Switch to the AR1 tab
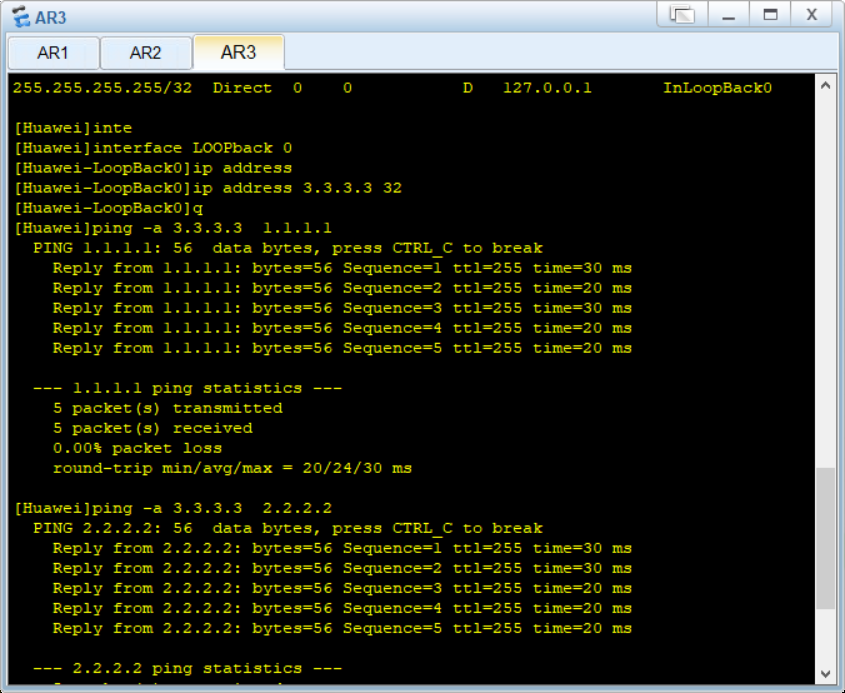This screenshot has width=845, height=693. pyautogui.click(x=53, y=53)
